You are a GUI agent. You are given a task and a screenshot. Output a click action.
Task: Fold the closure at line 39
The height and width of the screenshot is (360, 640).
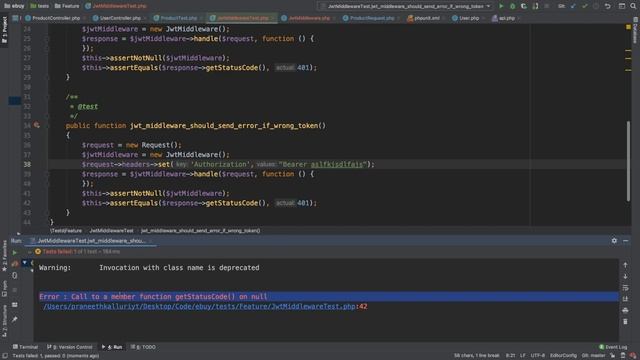coord(47,174)
